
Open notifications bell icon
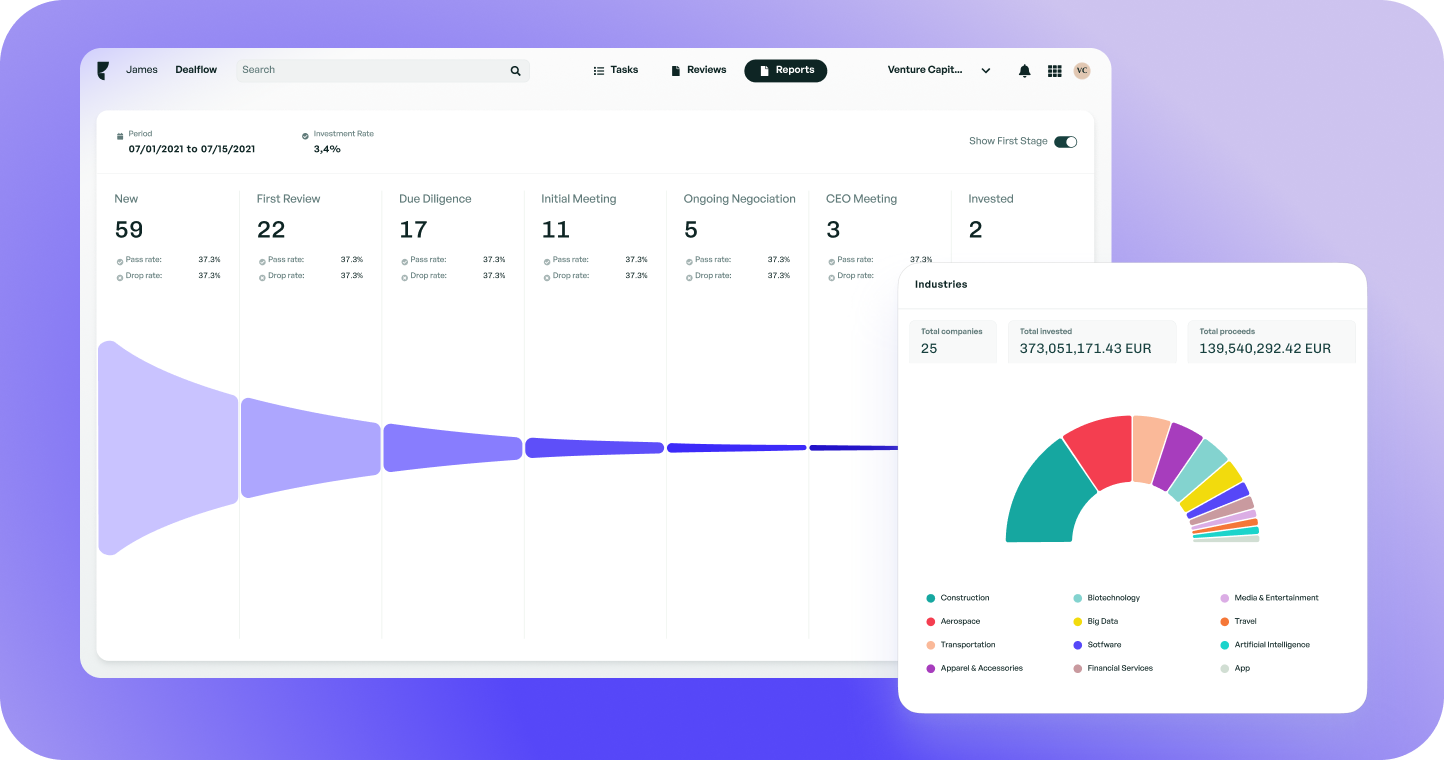[x=1025, y=71]
